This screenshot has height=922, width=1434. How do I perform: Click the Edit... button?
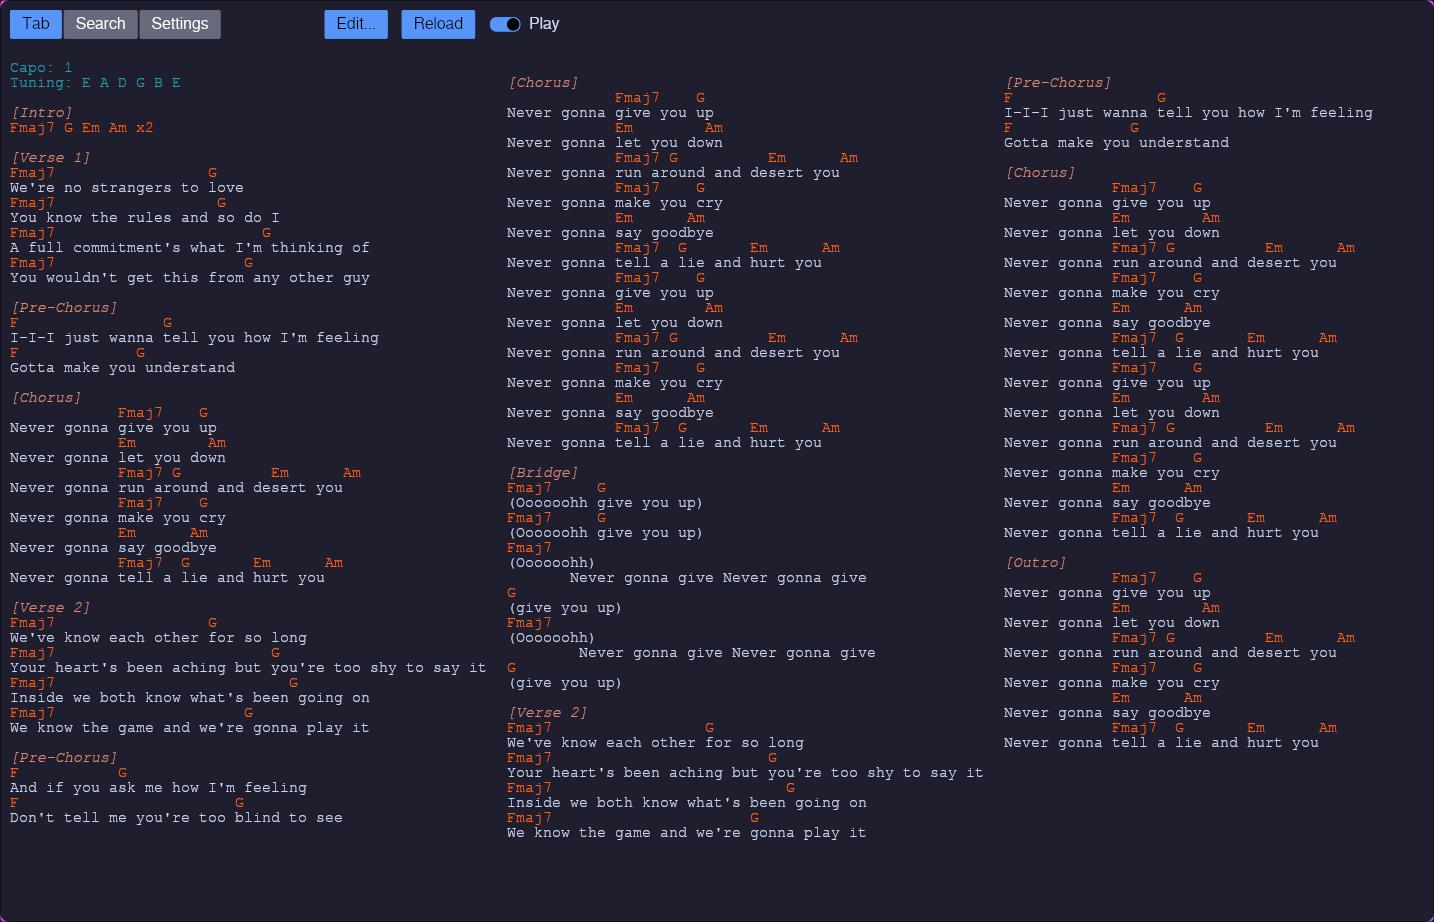tap(356, 24)
